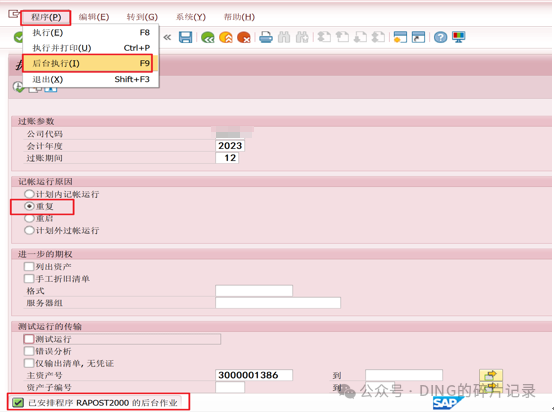The height and width of the screenshot is (413, 554).
Task: Click the 格式 input field
Action: coord(254,291)
